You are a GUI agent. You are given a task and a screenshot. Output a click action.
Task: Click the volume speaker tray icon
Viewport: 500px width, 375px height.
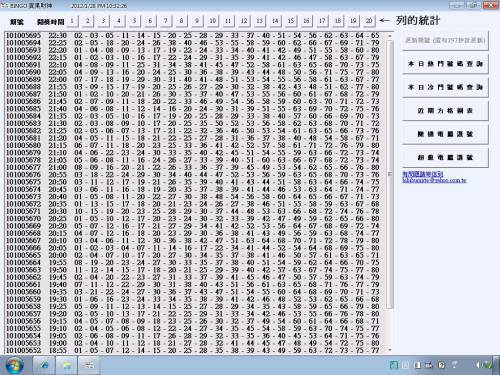479,365
